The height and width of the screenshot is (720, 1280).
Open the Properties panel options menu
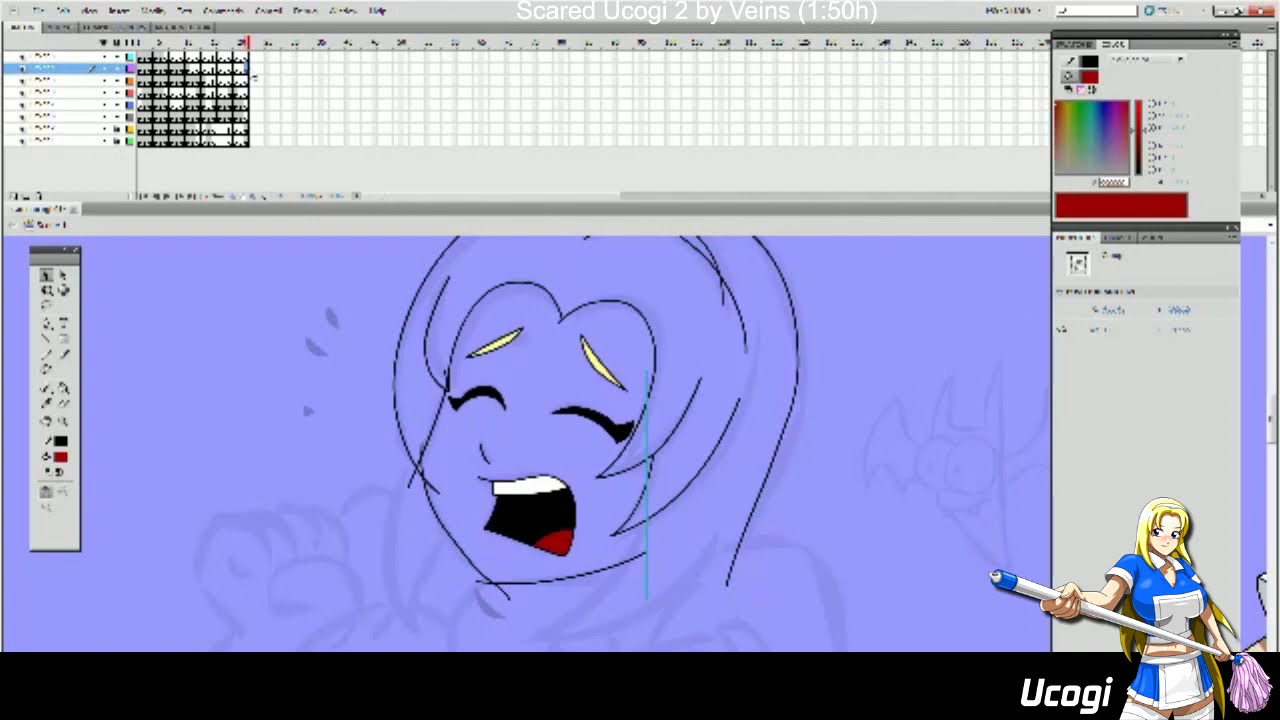(1233, 238)
